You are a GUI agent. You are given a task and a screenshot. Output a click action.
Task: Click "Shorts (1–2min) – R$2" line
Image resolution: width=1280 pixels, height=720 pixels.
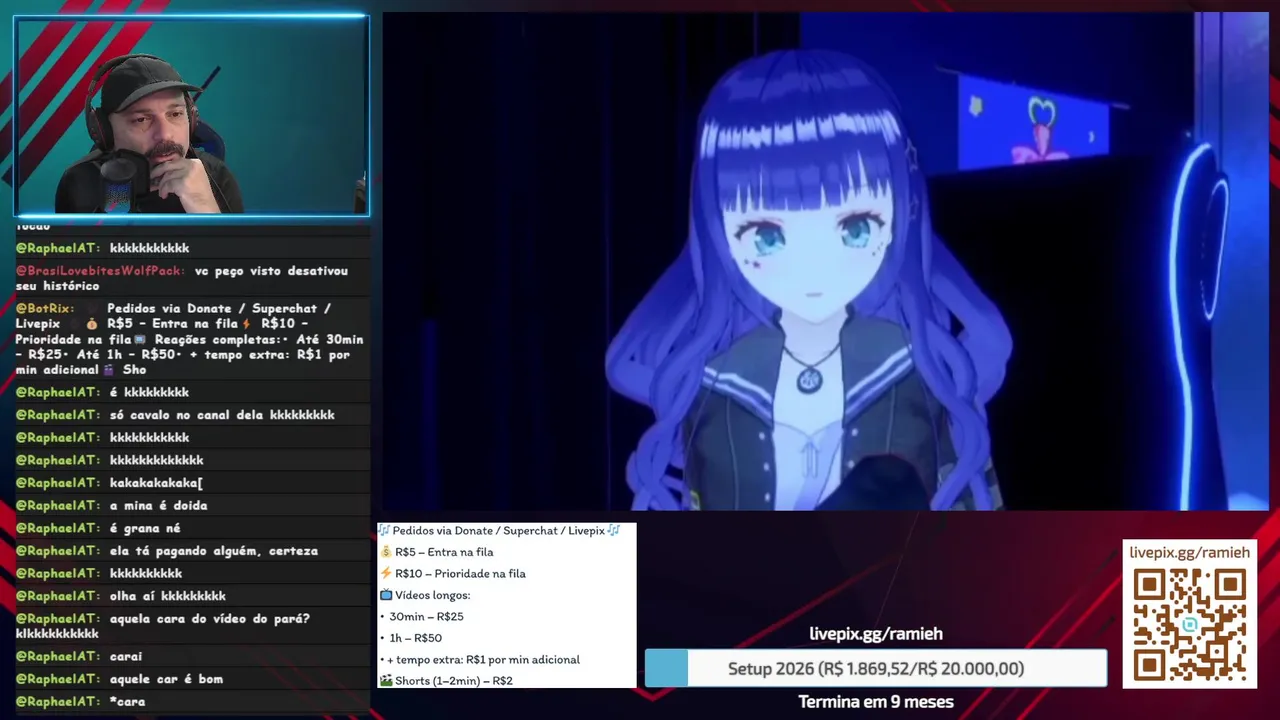tap(454, 681)
